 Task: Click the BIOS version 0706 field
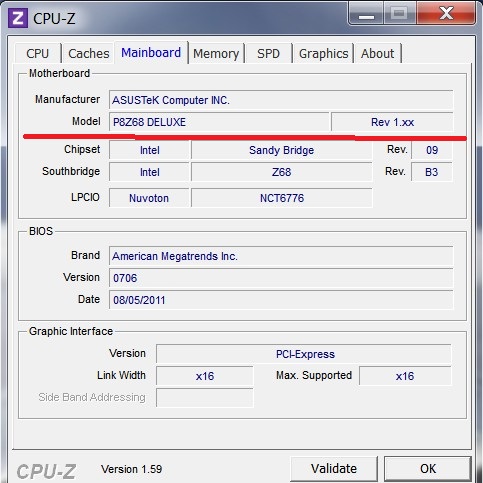[281, 278]
